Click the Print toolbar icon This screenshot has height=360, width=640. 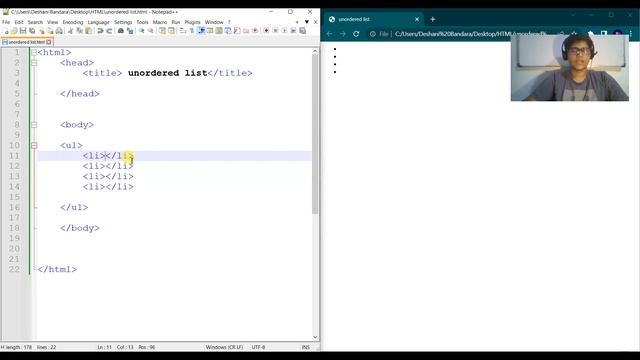pyautogui.click(x=59, y=31)
